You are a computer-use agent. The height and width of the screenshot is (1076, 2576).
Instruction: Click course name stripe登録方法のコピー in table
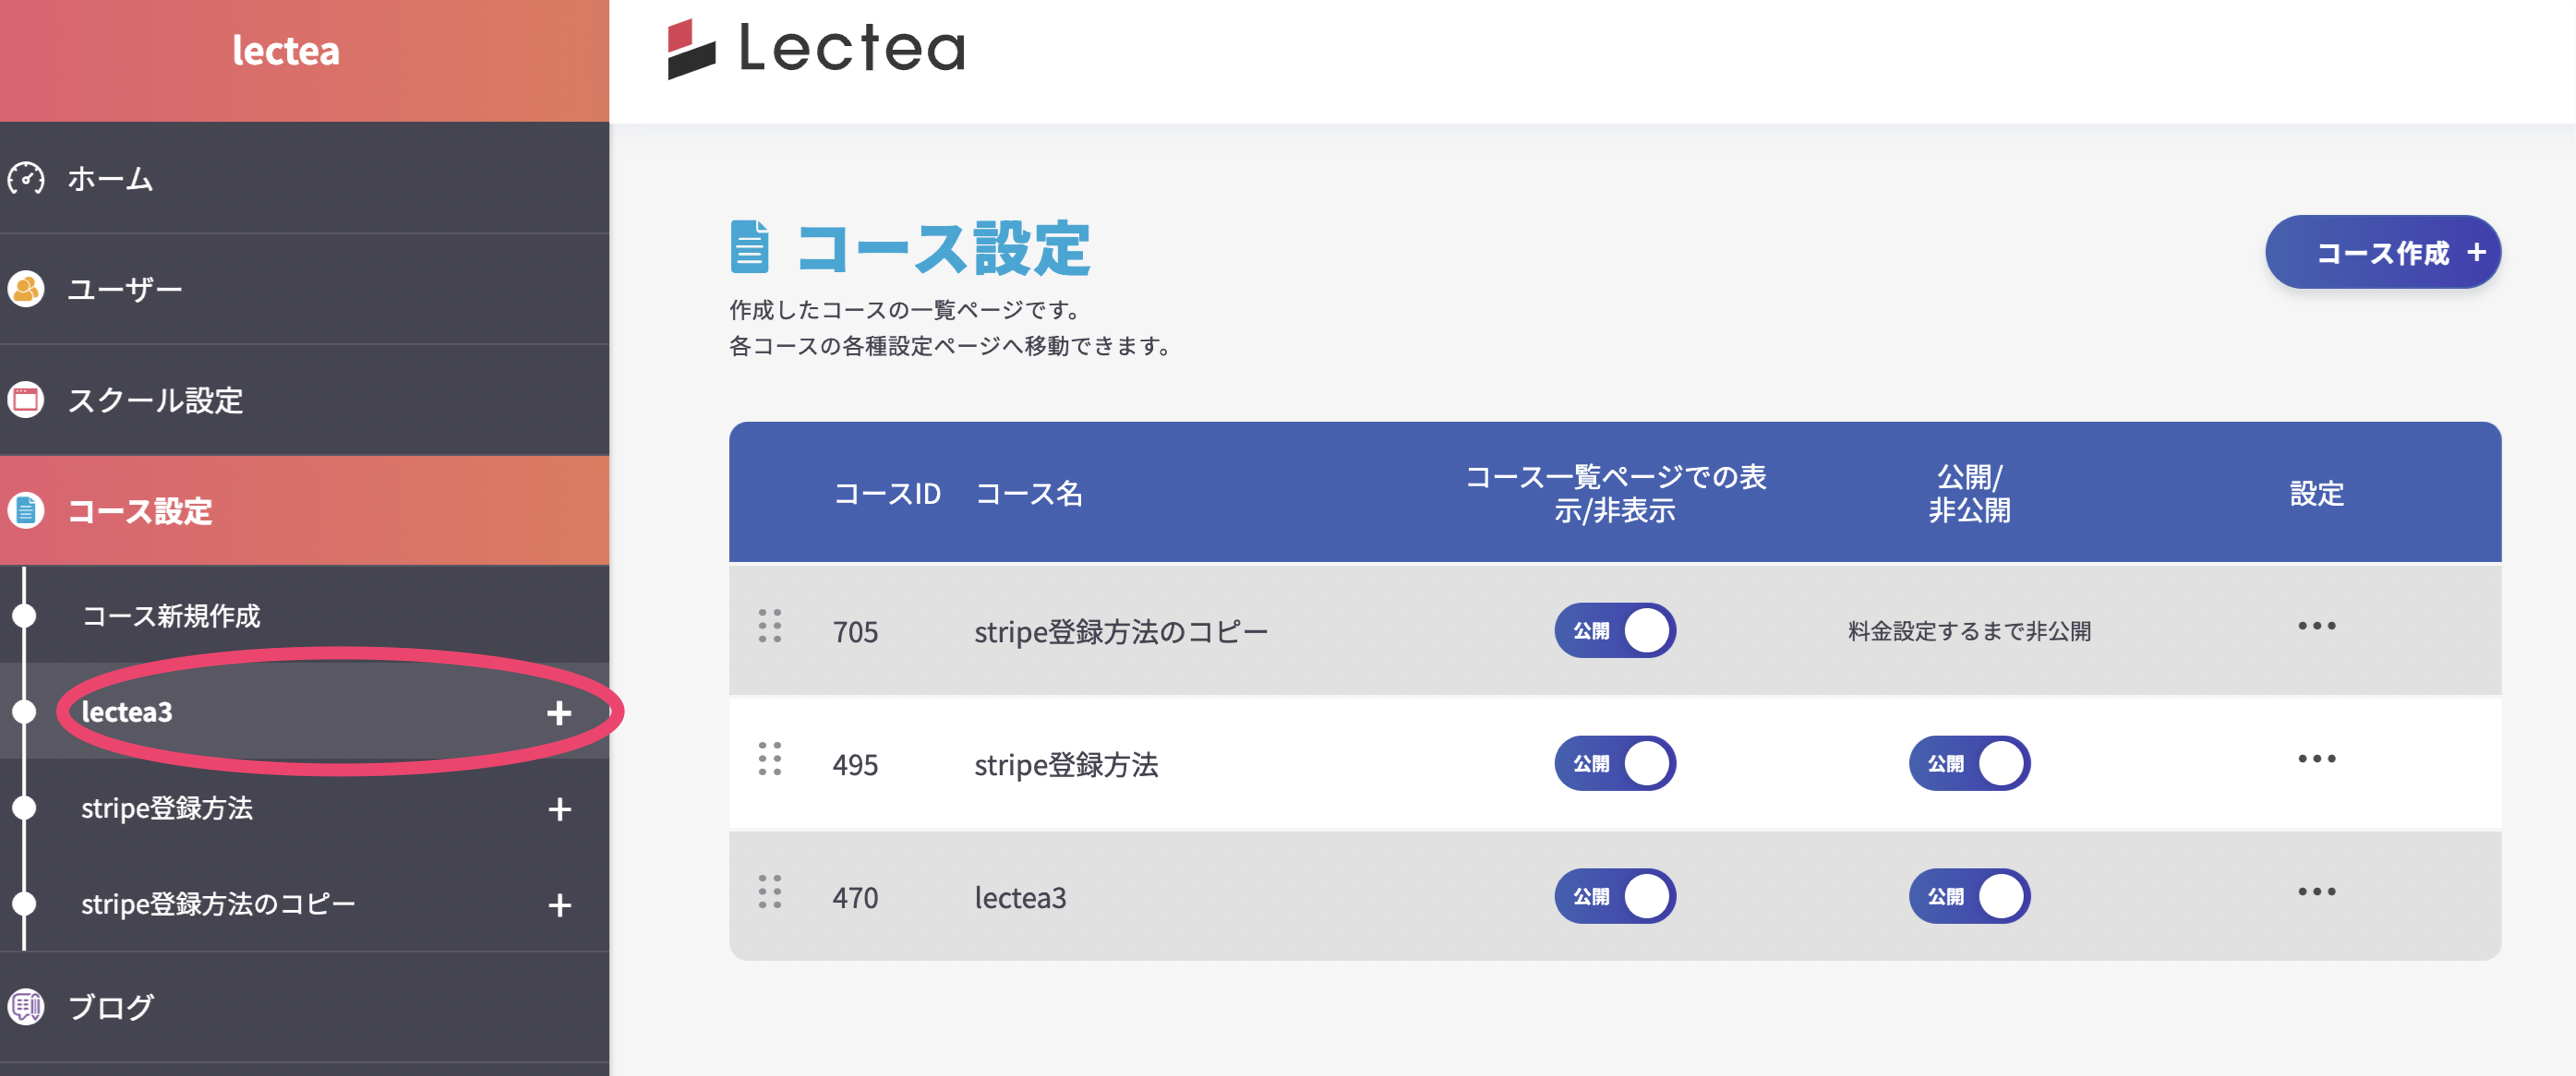coord(1120,632)
